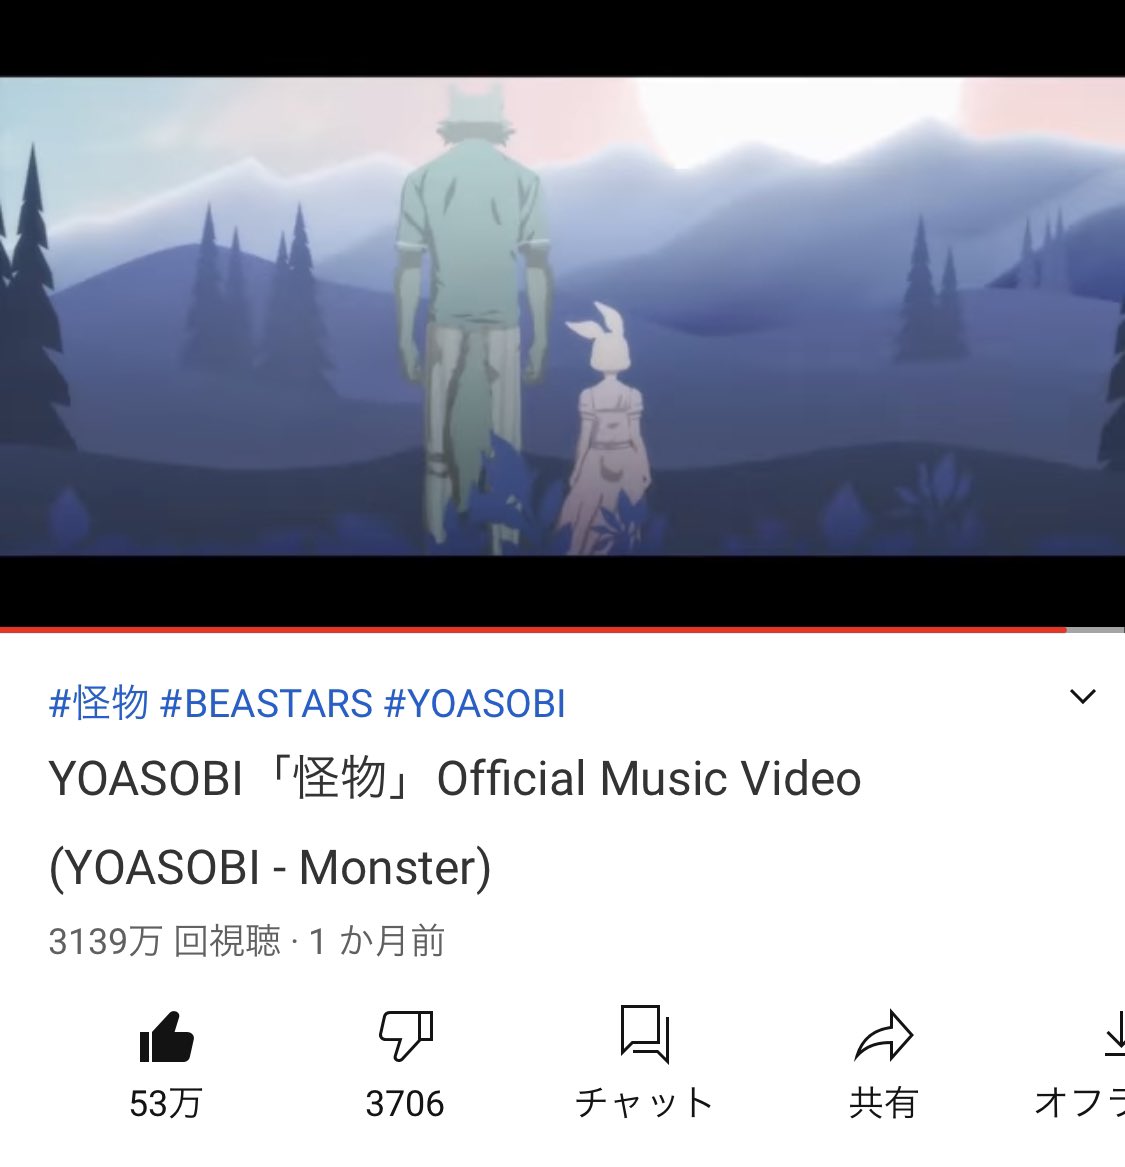The width and height of the screenshot is (1125, 1167).
Task: Tap the 3139万 回視聴 view count text
Action: 164,941
